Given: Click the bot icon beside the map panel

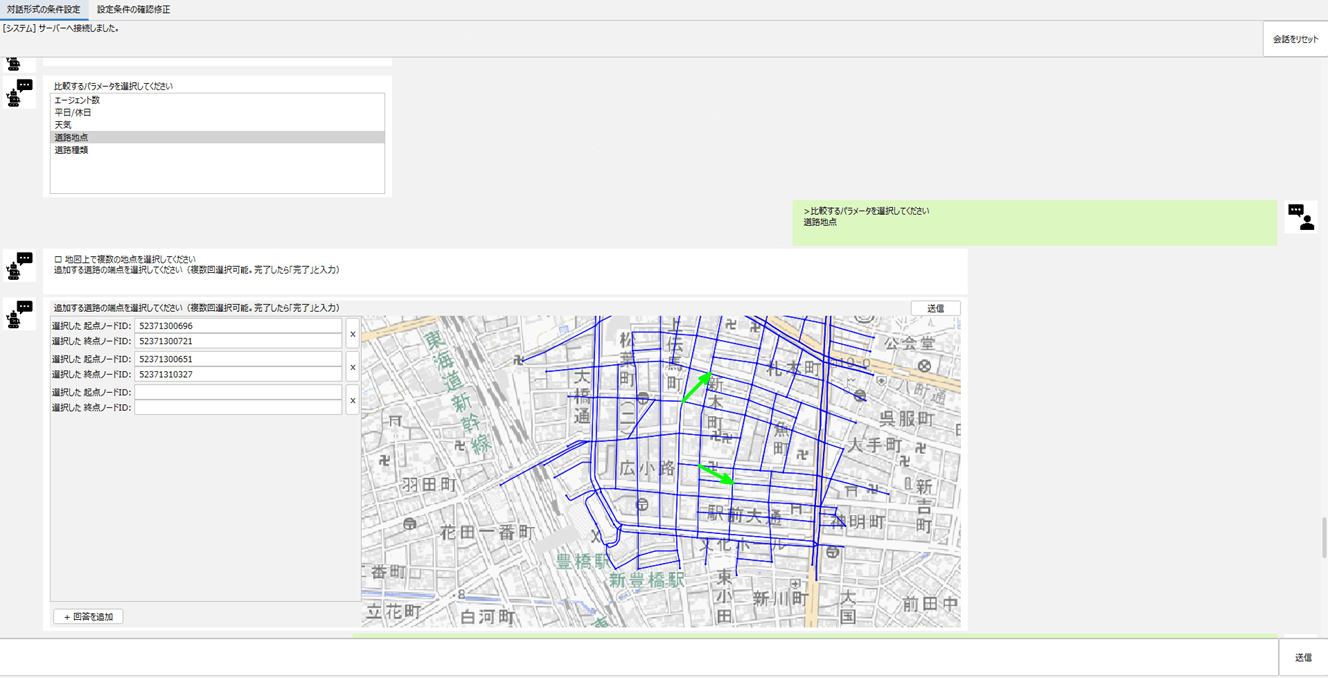Looking at the screenshot, I should coord(19,314).
